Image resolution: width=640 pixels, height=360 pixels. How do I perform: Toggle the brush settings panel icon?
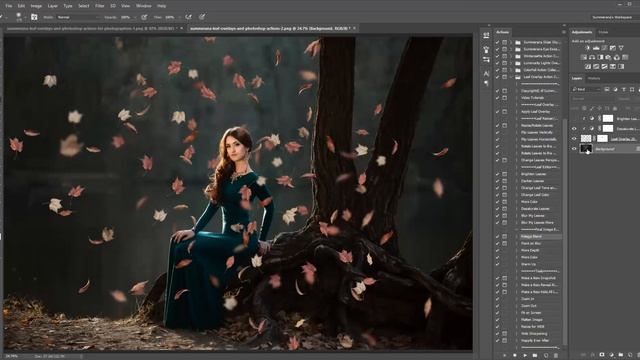[x=34, y=17]
